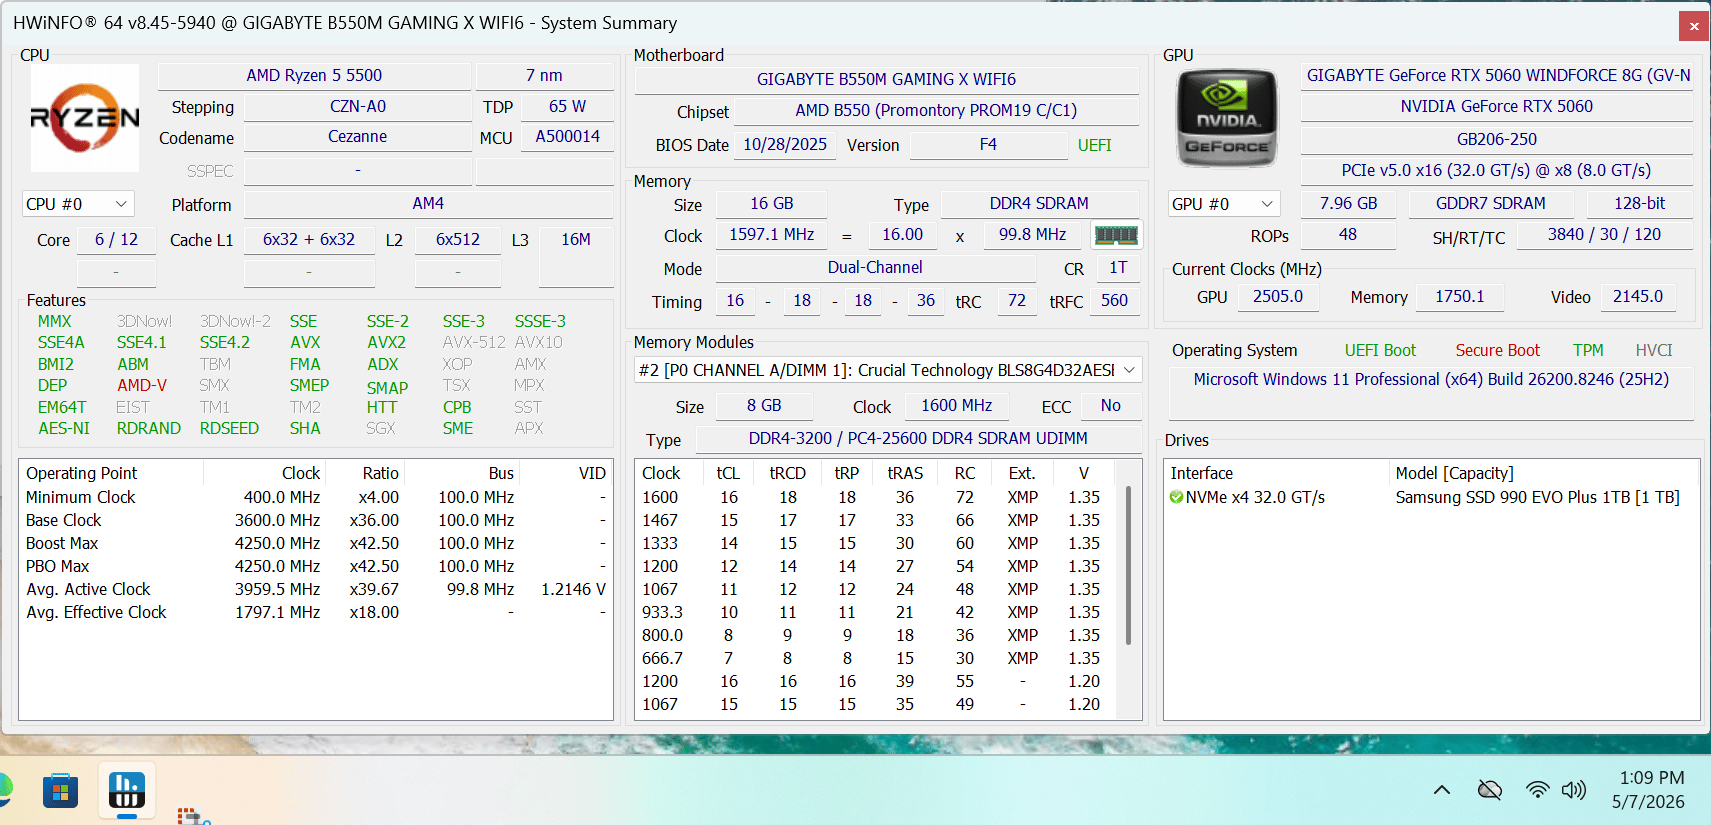The image size is (1711, 825).
Task: Close the HWiNFO System Summary window
Action: [x=1694, y=26]
